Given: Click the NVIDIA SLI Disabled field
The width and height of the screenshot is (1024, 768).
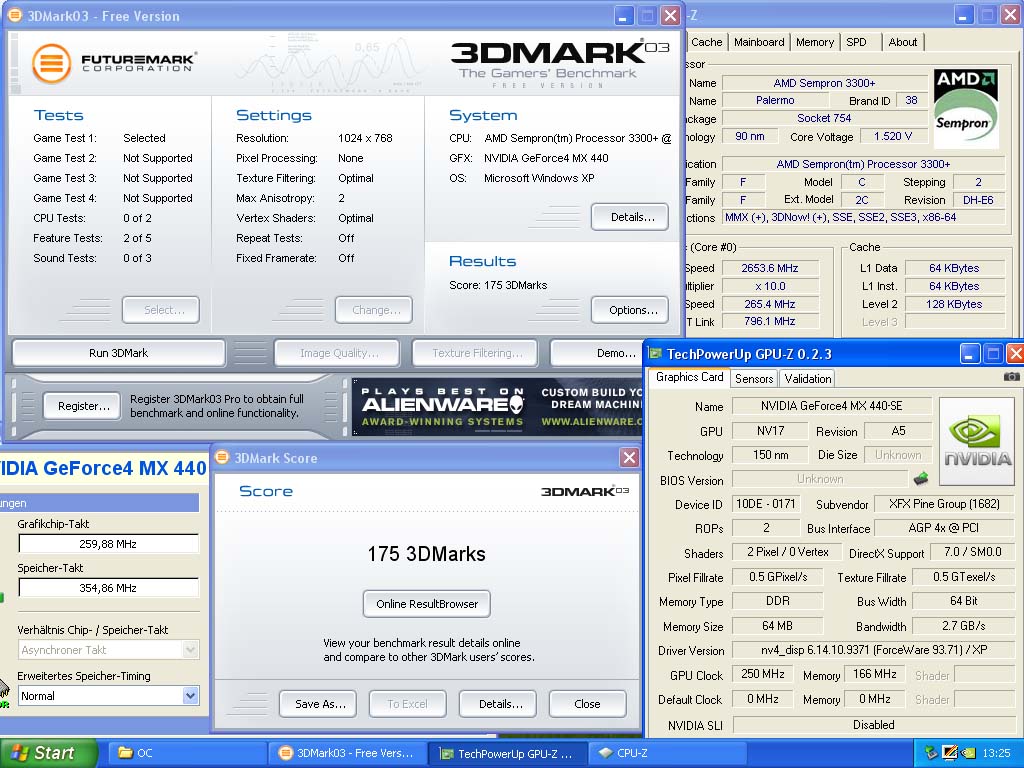Looking at the screenshot, I should tap(874, 724).
